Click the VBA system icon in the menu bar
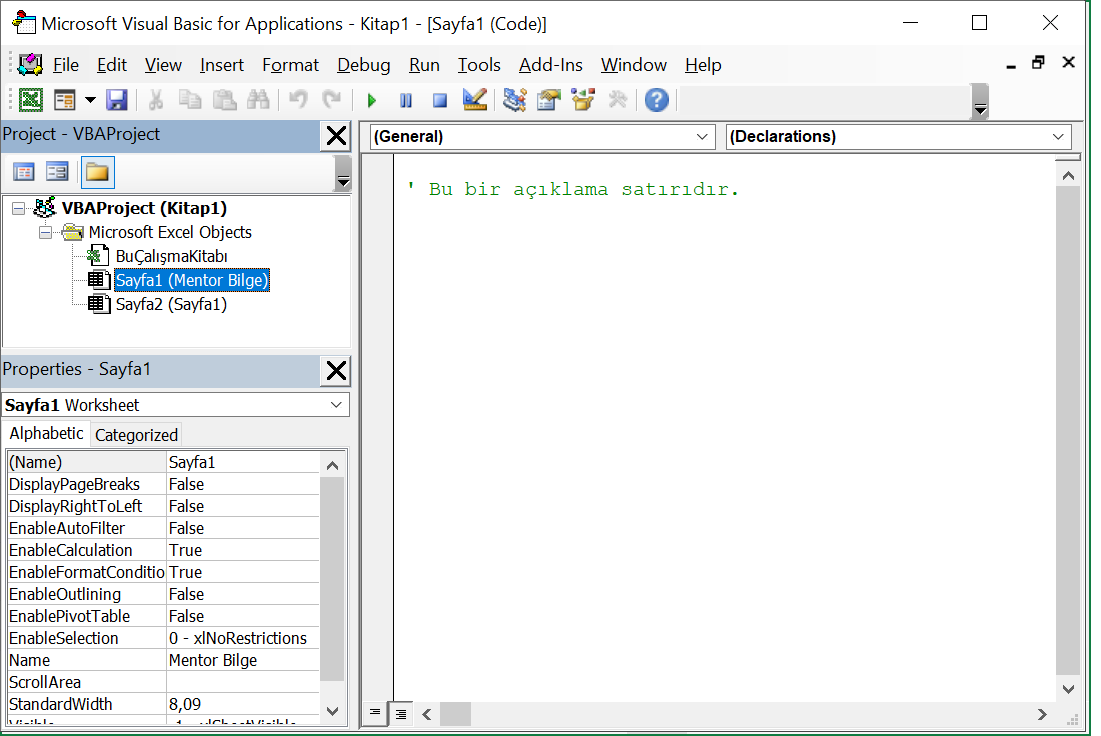Viewport: 1101px width, 736px height. point(30,65)
